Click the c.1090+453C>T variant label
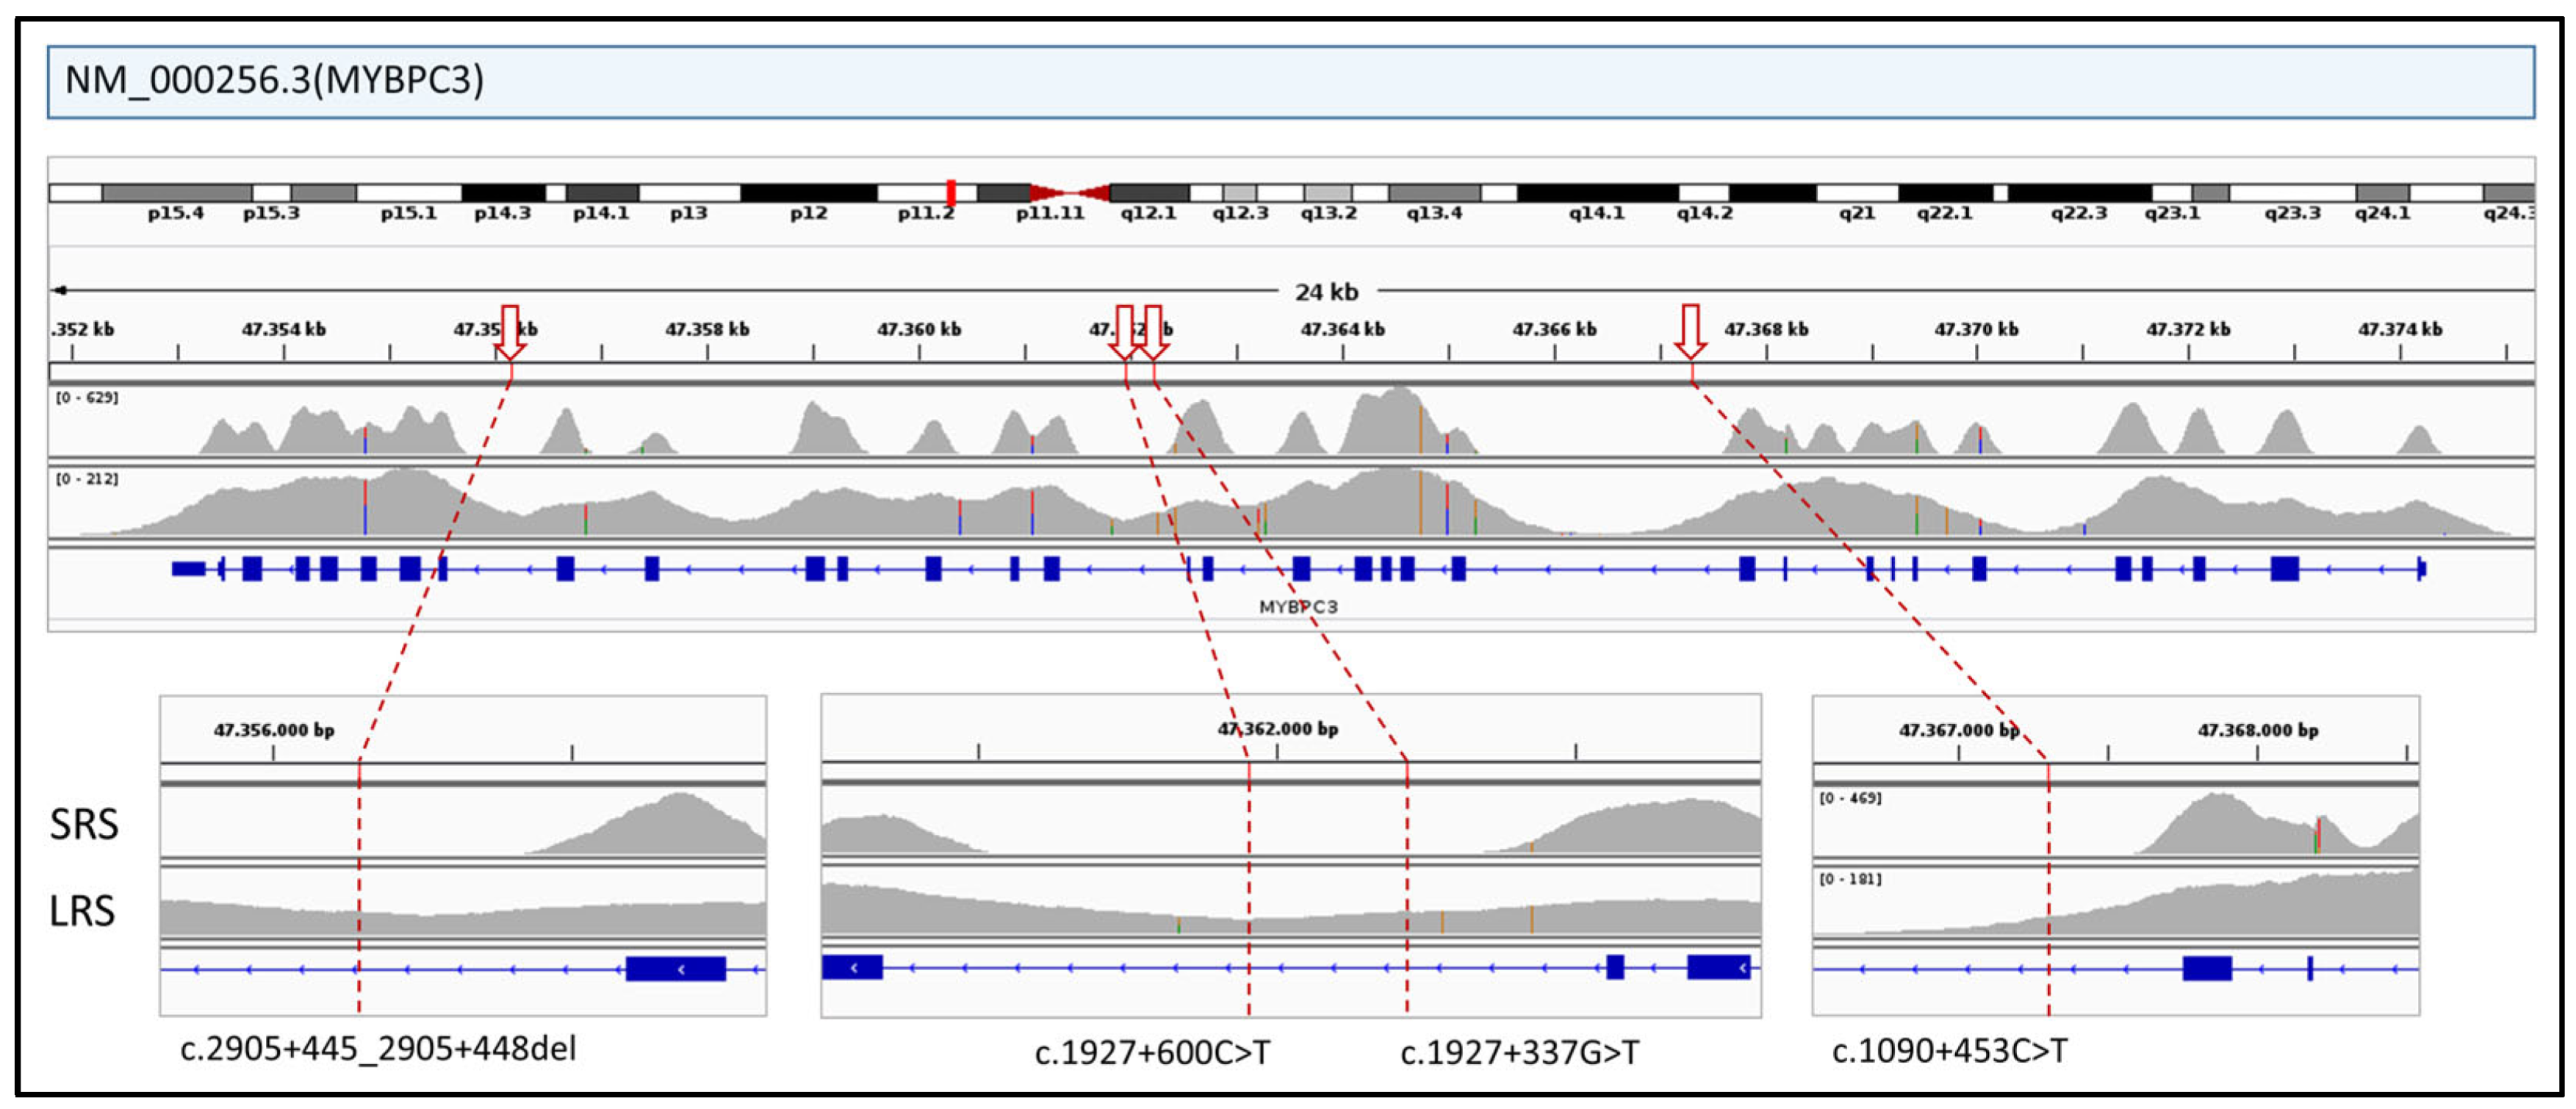 1949,1051
